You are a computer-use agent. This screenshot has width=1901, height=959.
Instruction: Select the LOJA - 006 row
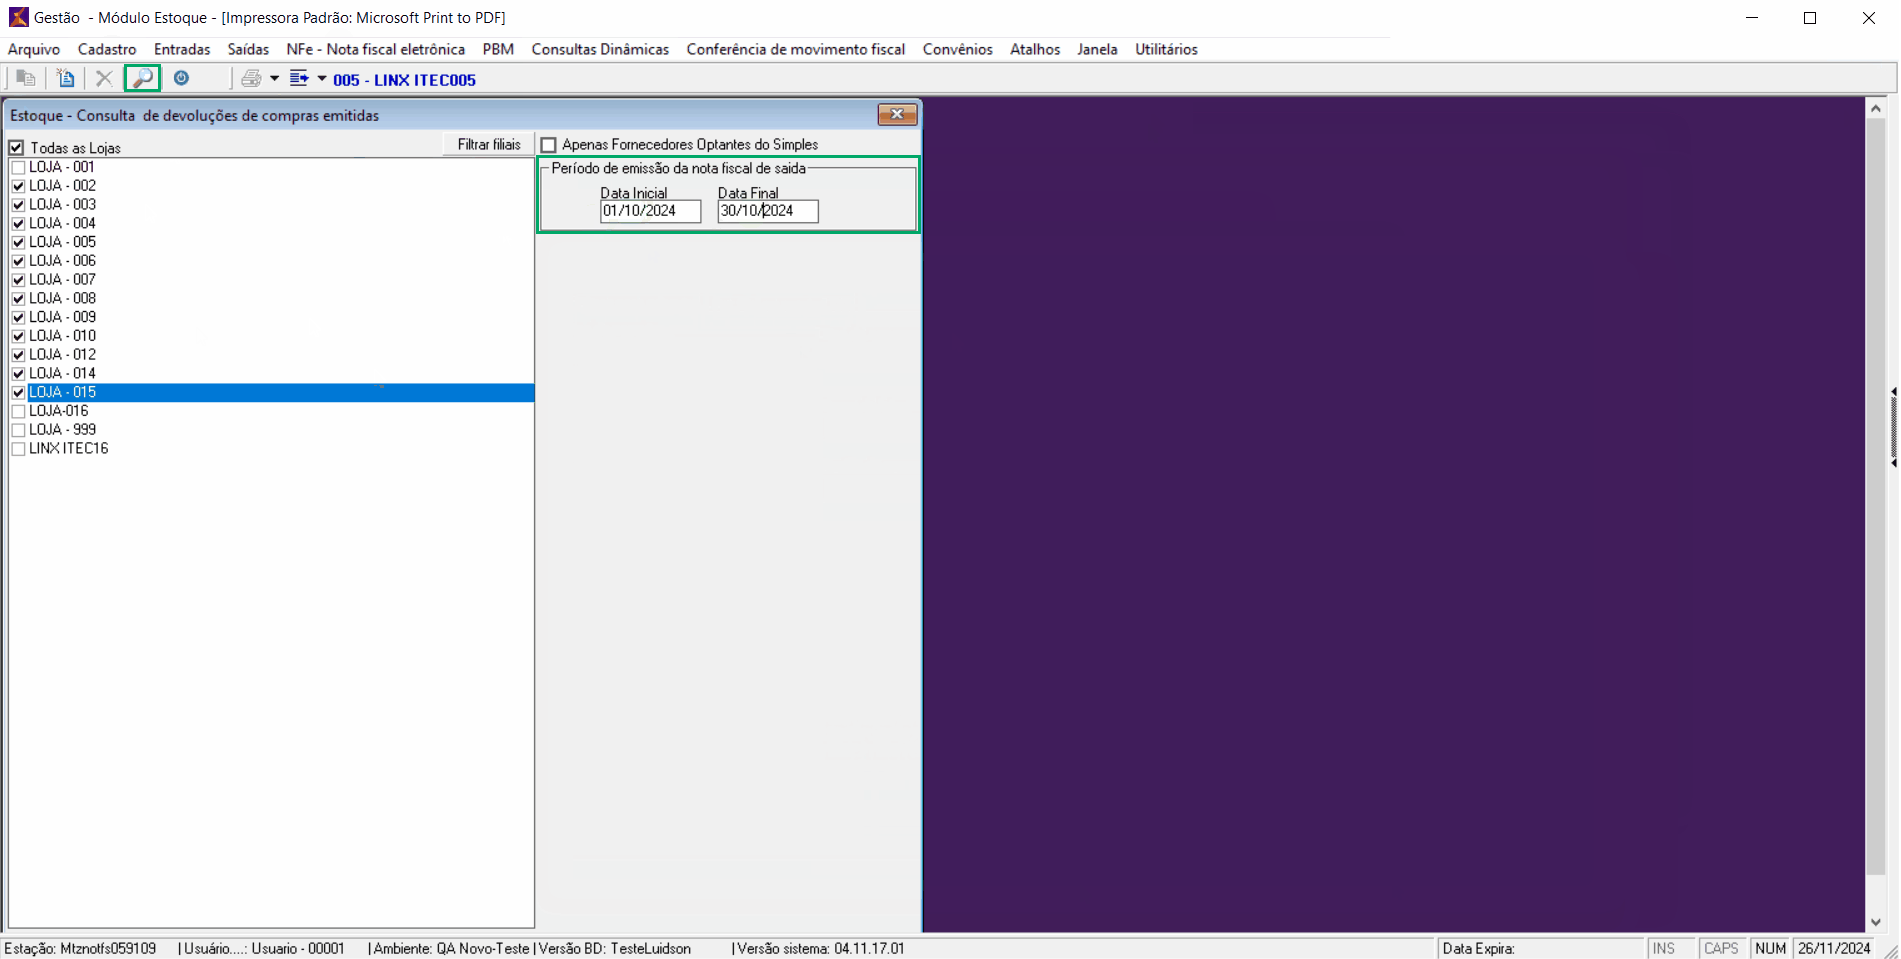271,261
